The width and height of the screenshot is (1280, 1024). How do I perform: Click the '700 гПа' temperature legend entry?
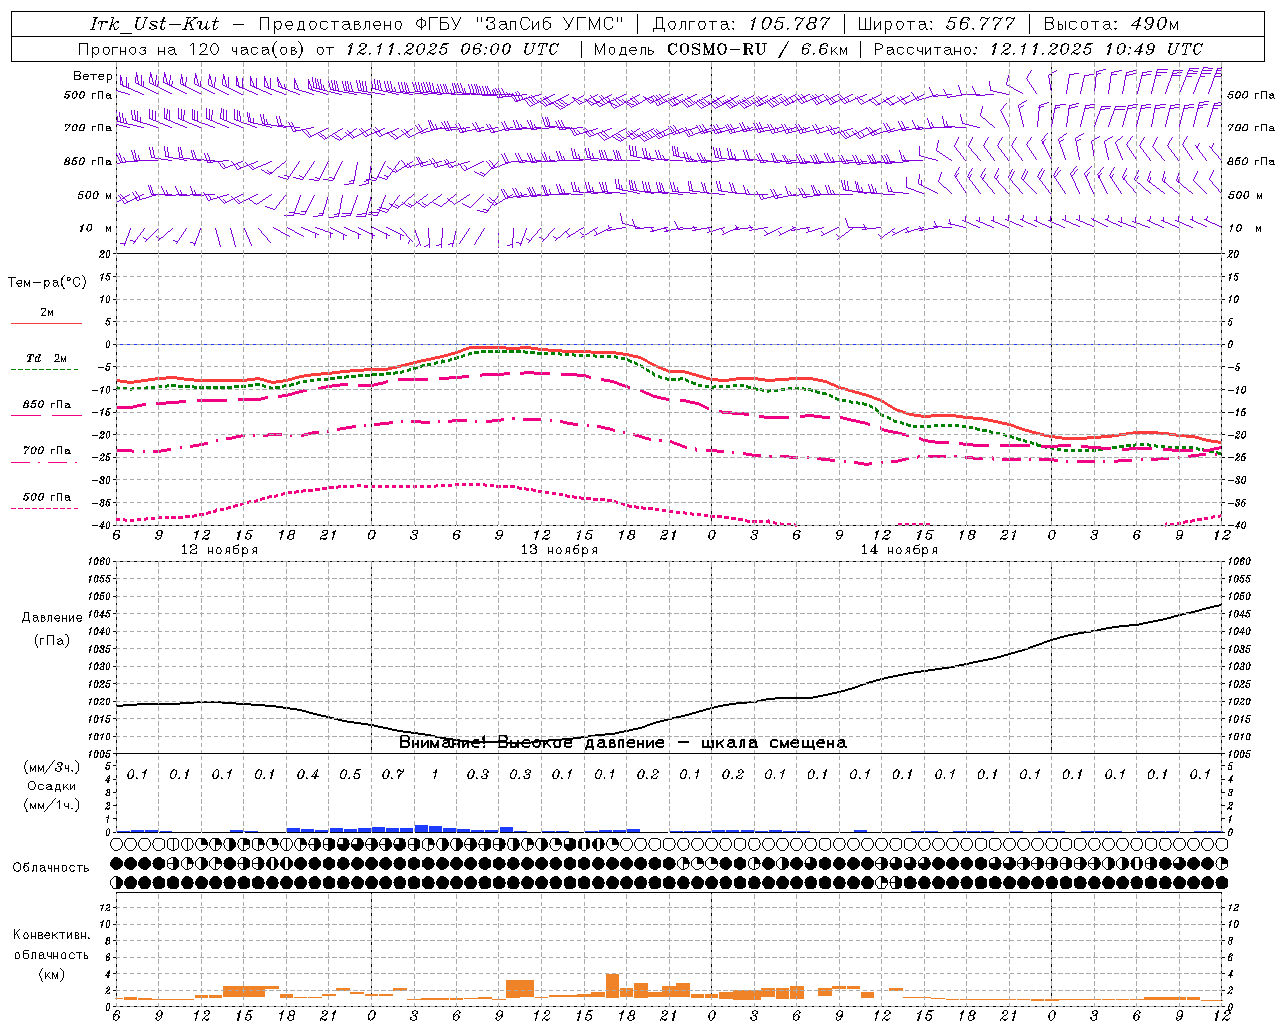(x=47, y=450)
